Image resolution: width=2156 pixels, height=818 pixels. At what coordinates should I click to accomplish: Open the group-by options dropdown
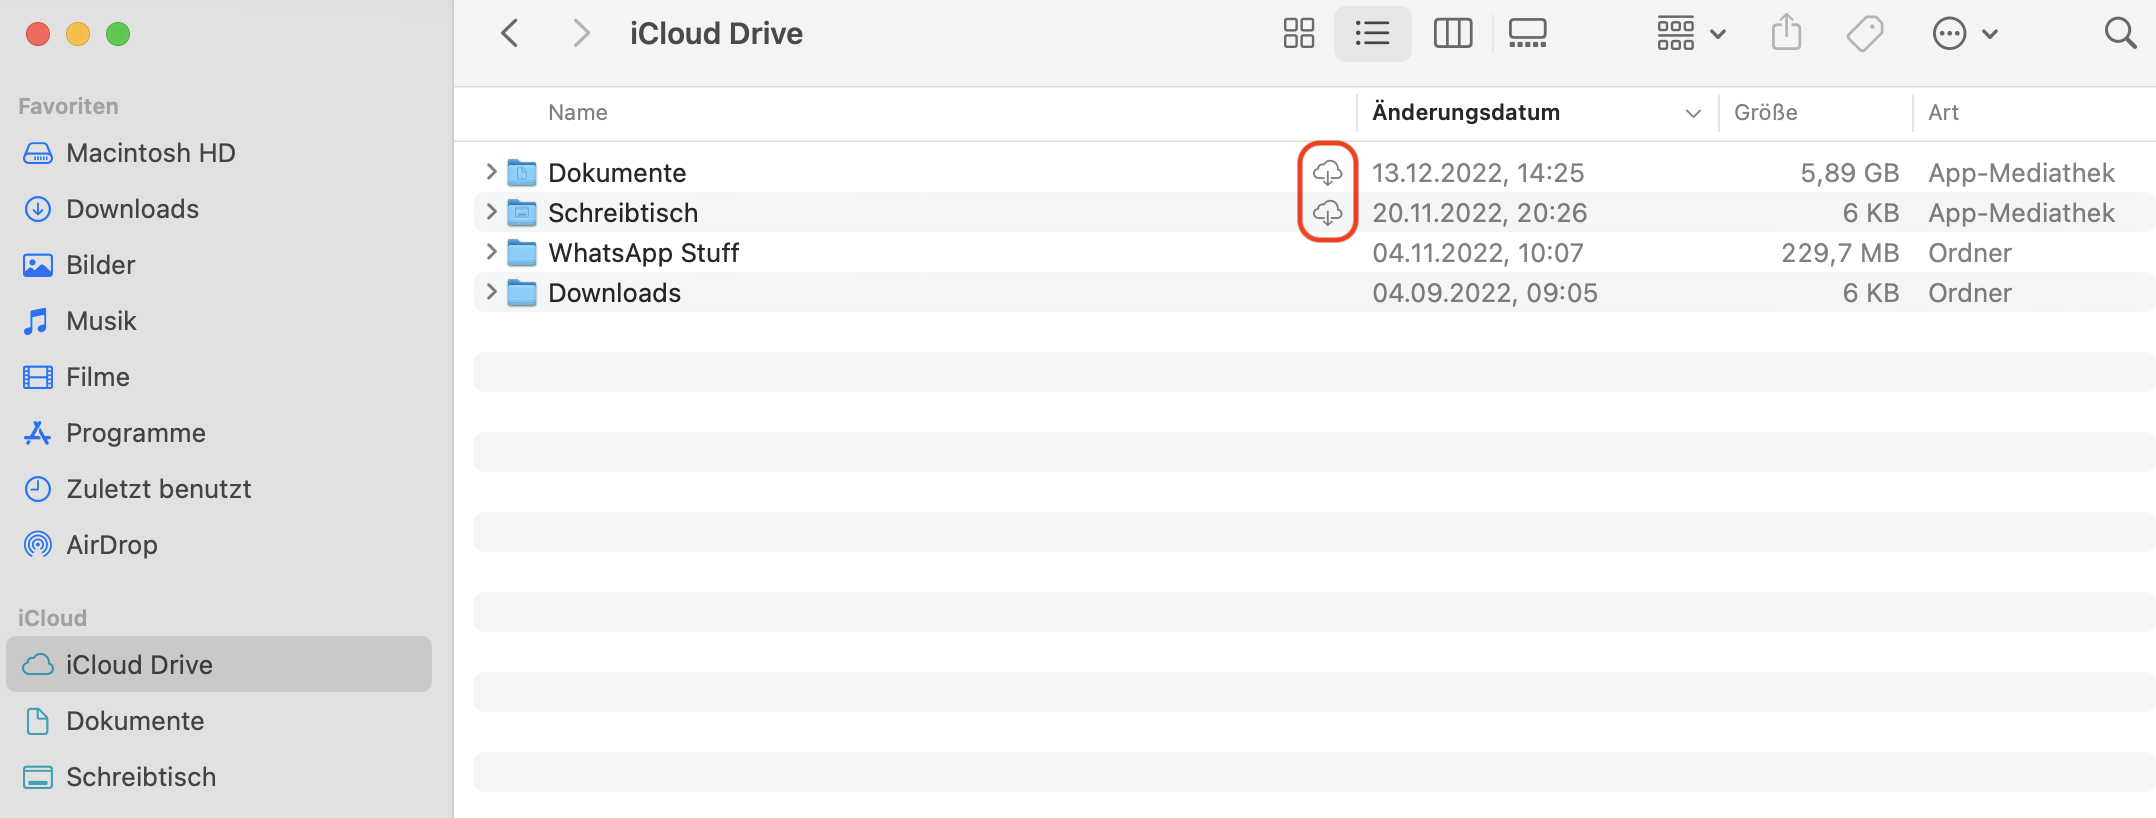coord(1690,34)
